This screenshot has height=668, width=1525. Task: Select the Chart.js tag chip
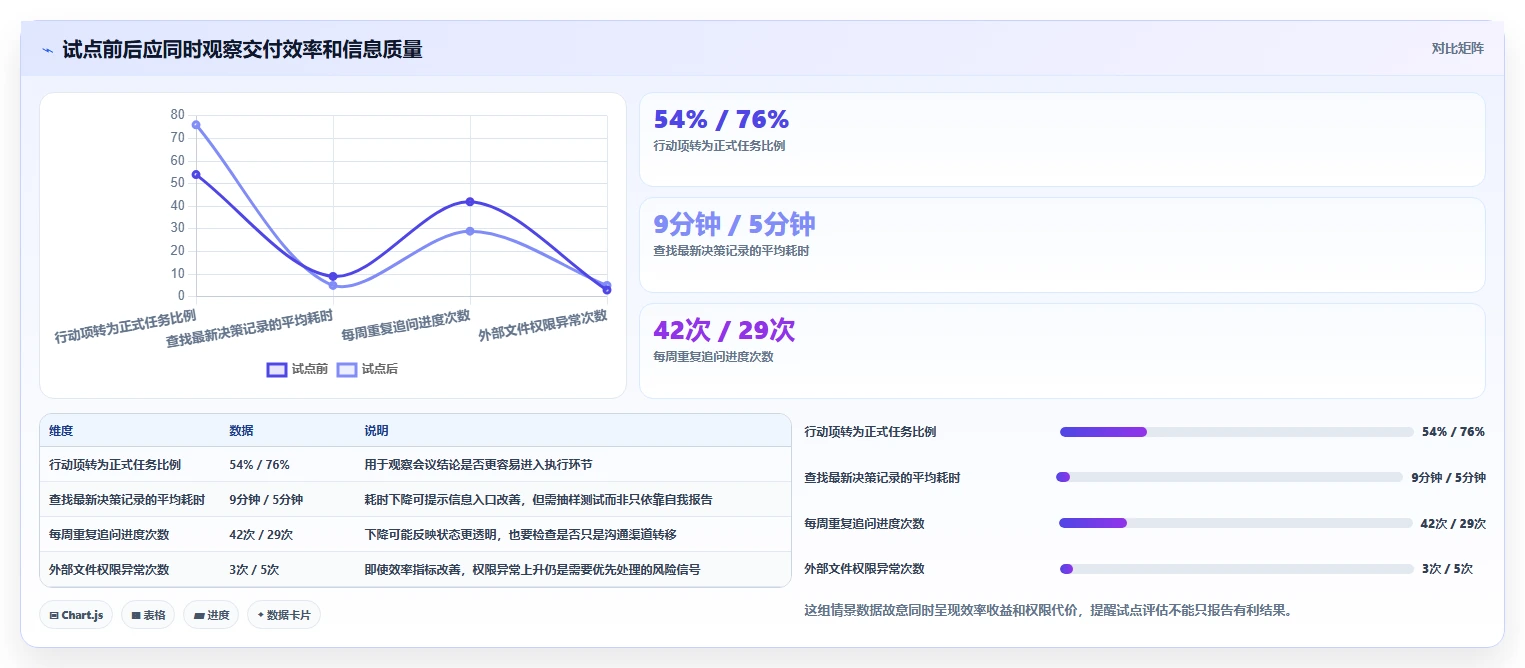[76, 615]
